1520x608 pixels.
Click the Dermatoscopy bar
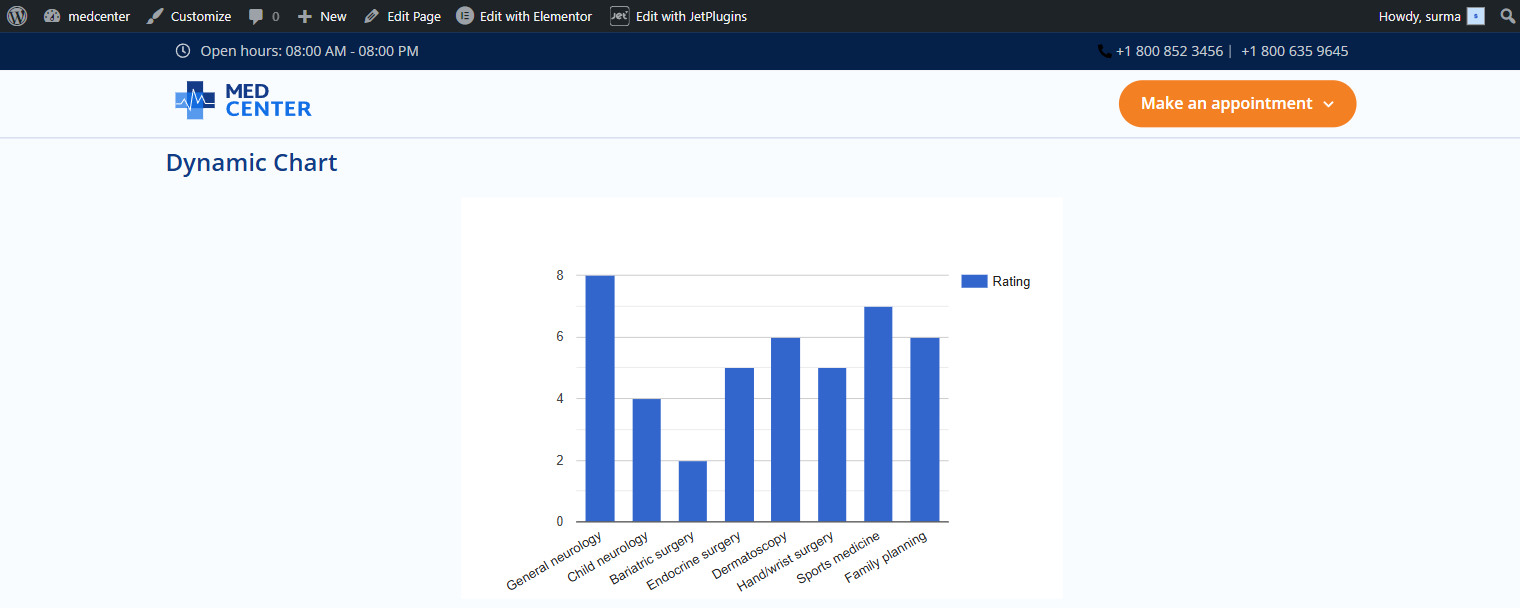[786, 429]
